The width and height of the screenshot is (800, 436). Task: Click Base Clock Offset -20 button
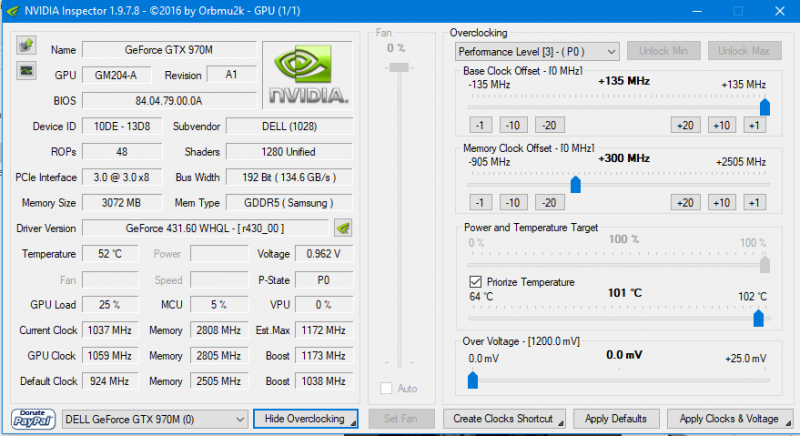point(549,125)
